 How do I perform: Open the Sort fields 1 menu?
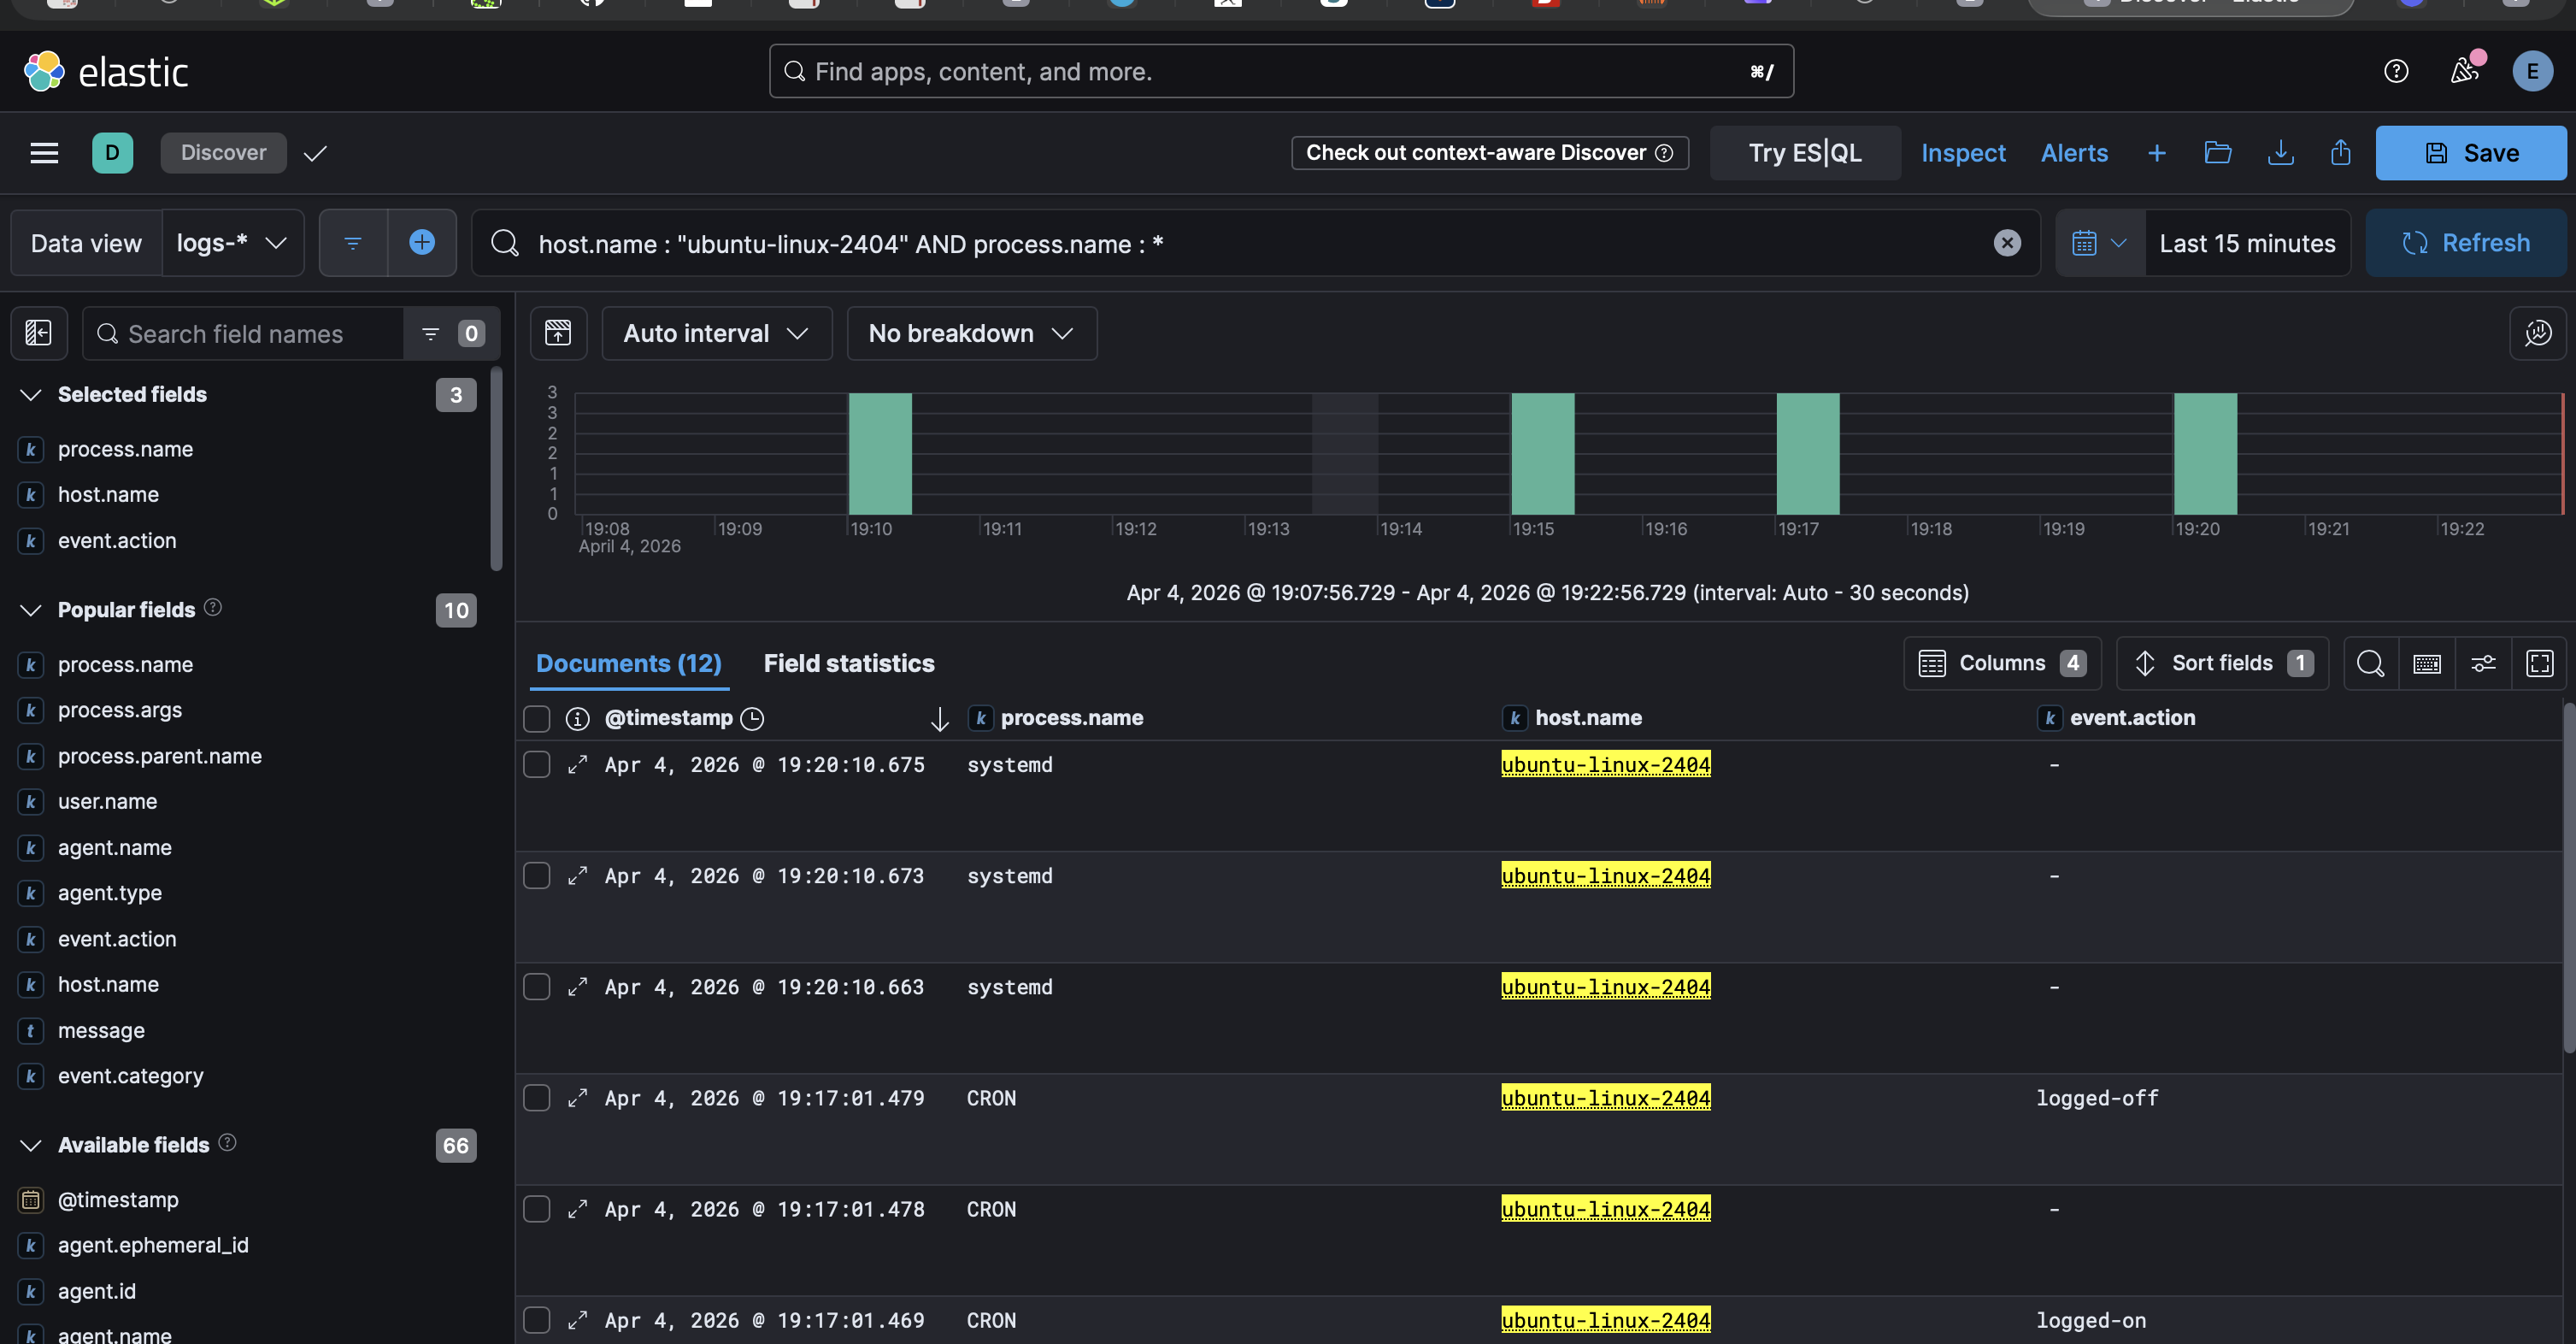coord(2222,663)
